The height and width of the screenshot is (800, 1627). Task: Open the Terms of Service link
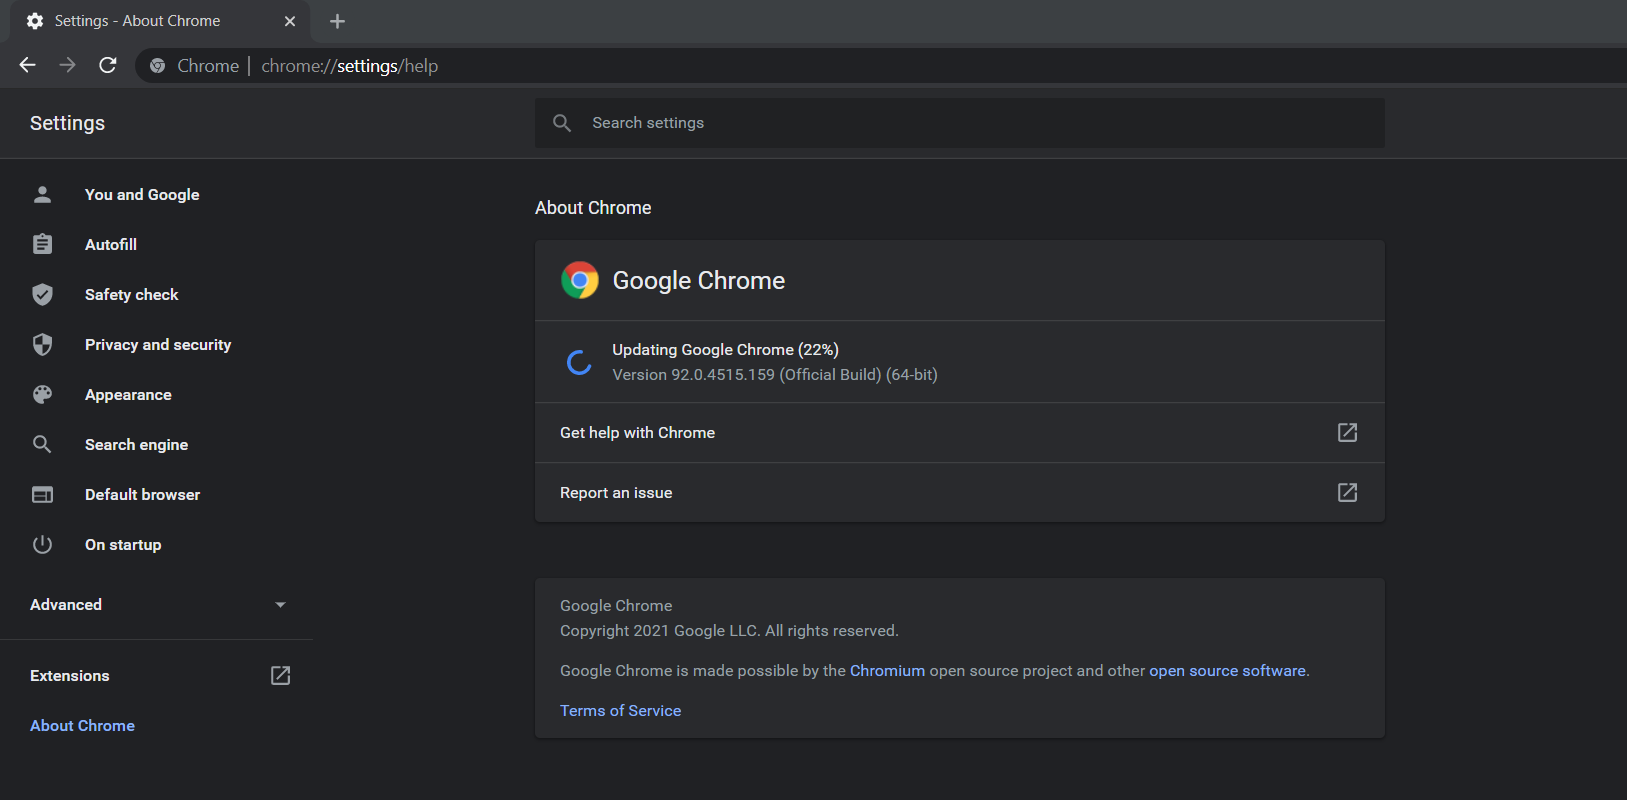(620, 711)
